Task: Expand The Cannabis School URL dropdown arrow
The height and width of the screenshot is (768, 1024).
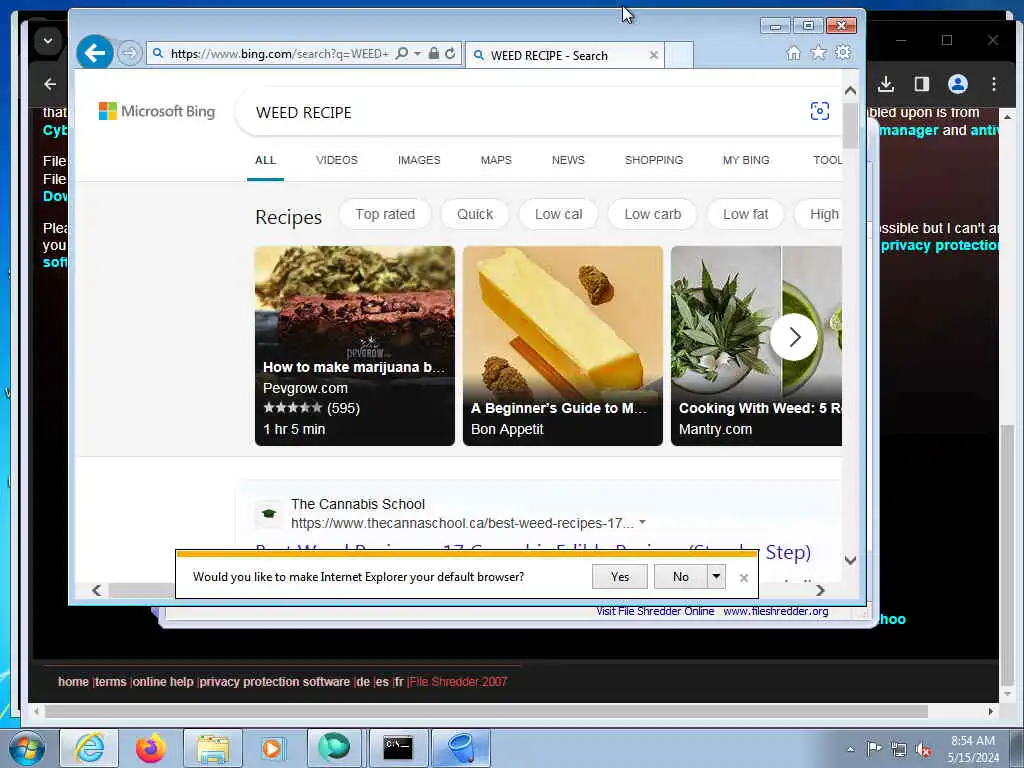Action: point(643,522)
